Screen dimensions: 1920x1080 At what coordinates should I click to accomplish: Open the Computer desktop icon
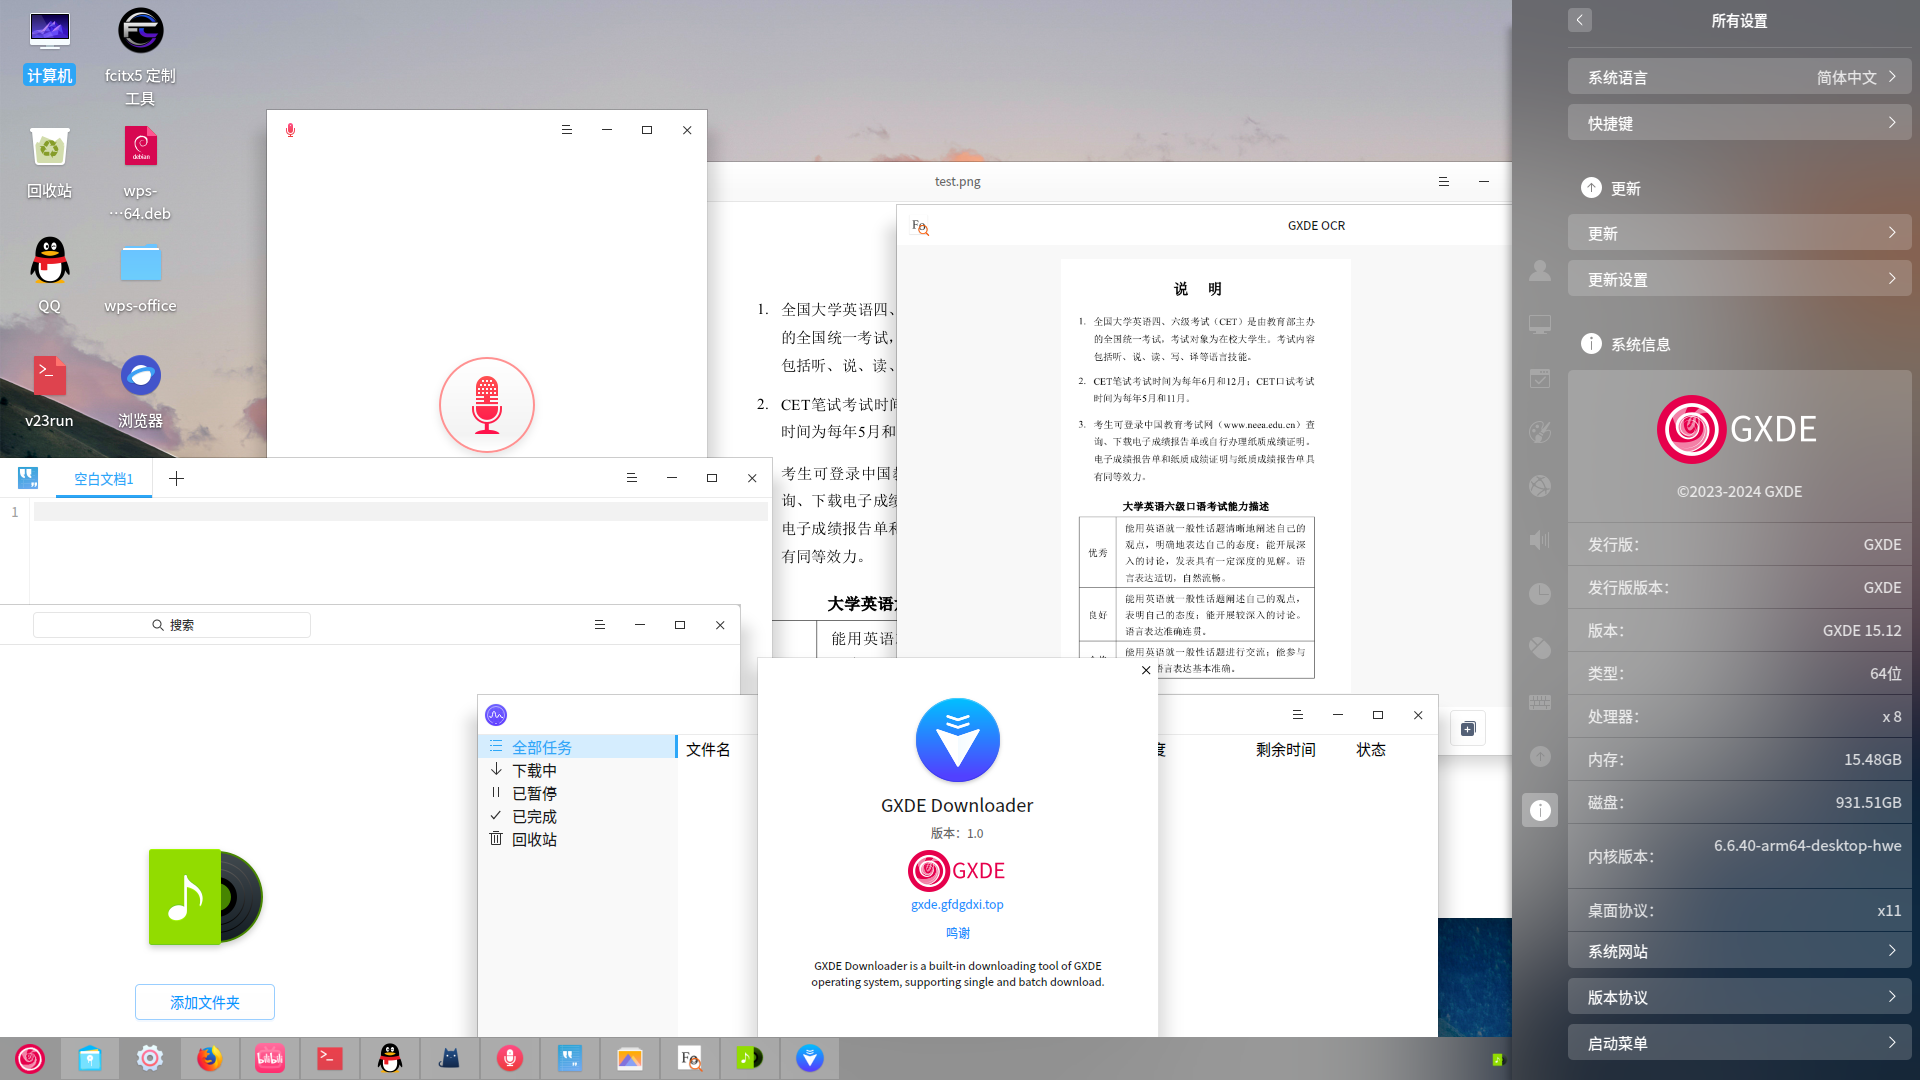click(49, 47)
